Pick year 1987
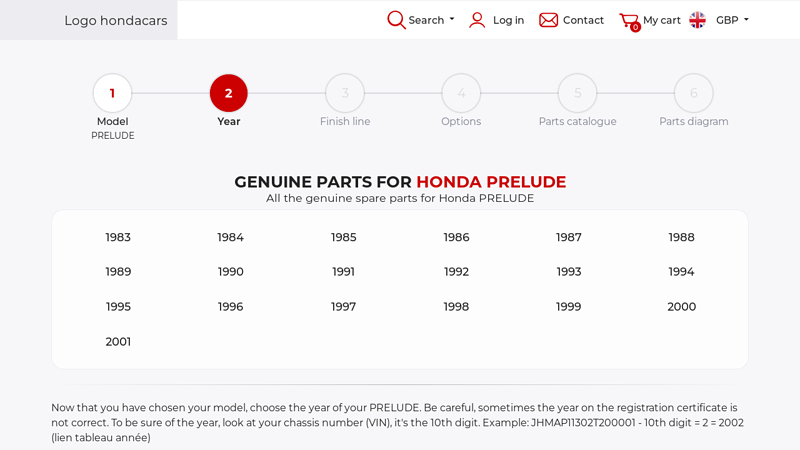This screenshot has height=450, width=800. 569,237
